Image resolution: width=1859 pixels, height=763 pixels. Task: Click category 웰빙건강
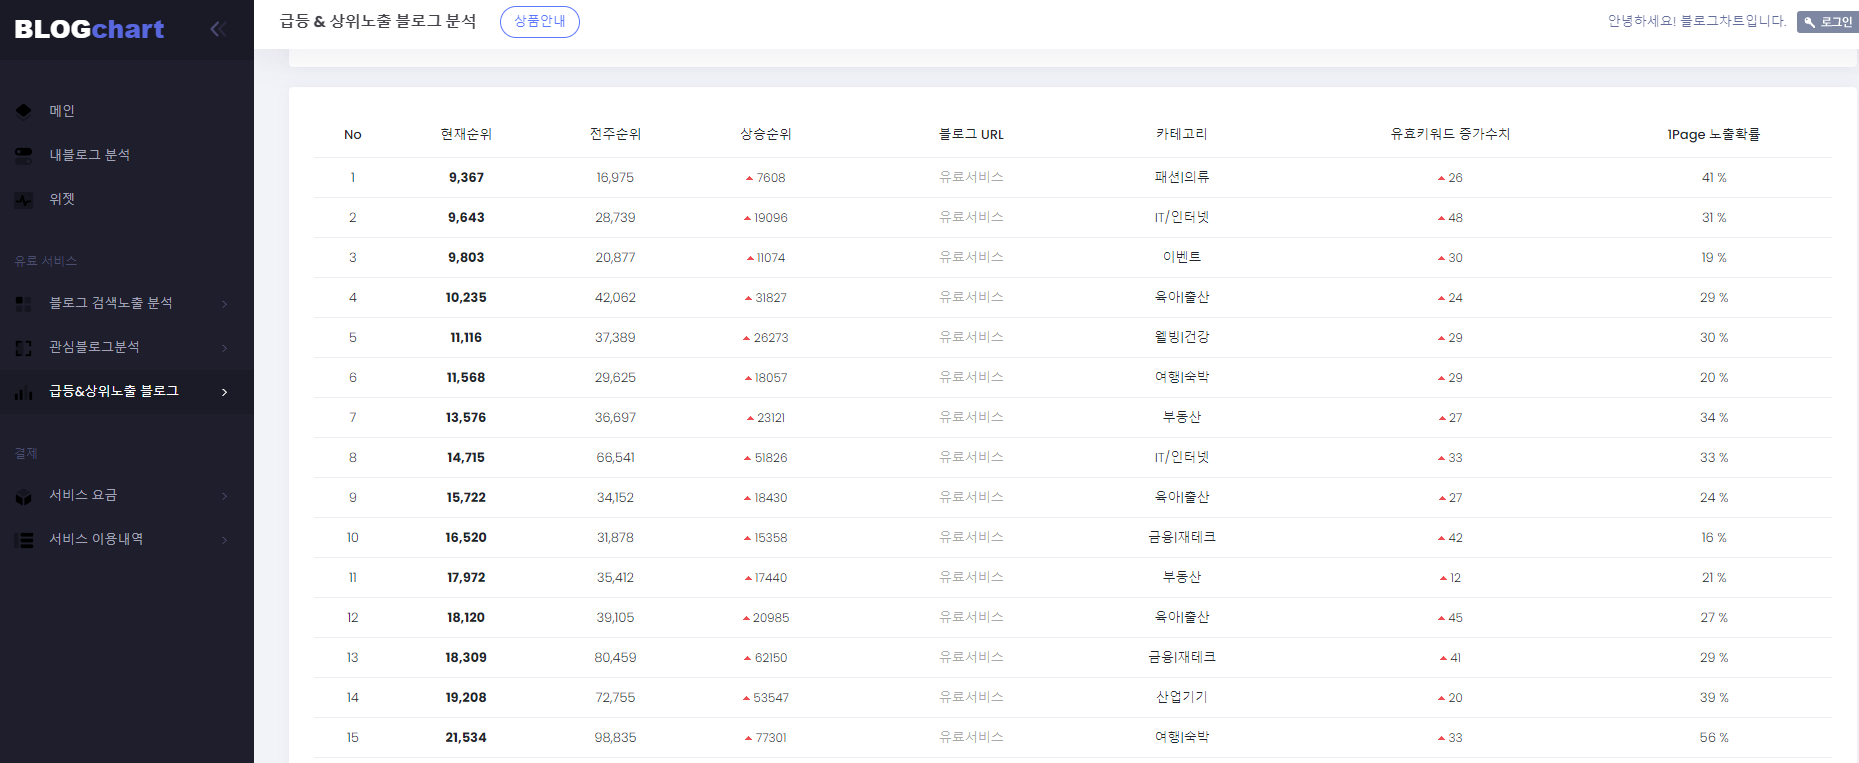point(1182,337)
